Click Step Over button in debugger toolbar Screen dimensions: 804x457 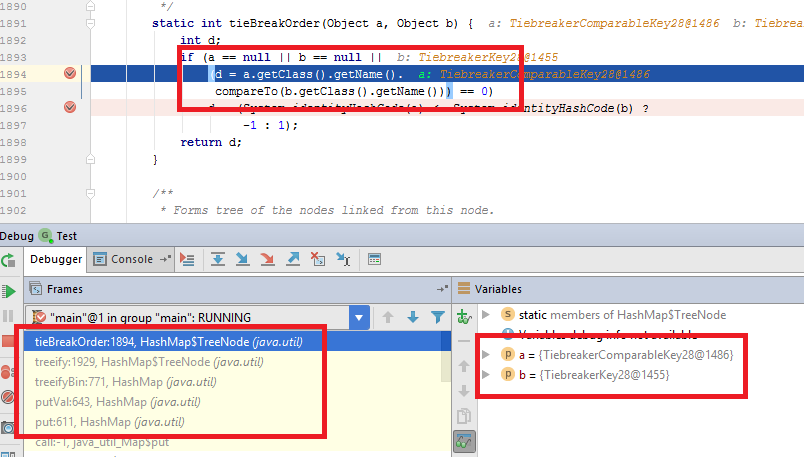pos(217,259)
